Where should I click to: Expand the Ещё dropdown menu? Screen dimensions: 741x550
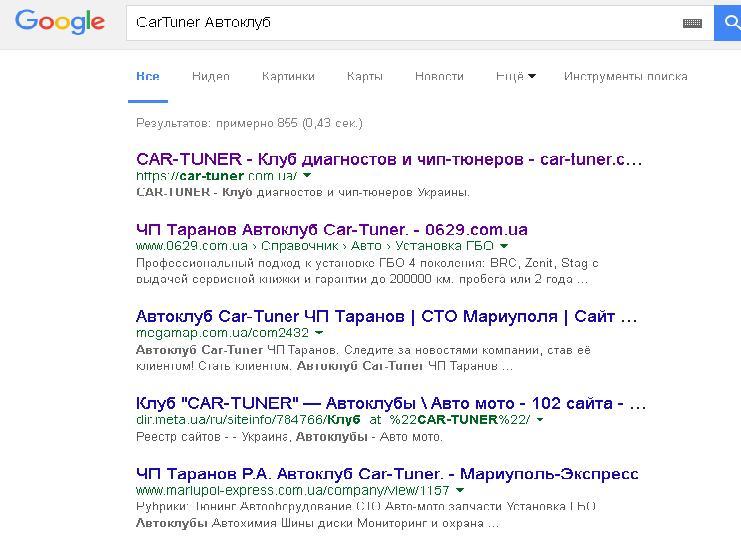515,76
